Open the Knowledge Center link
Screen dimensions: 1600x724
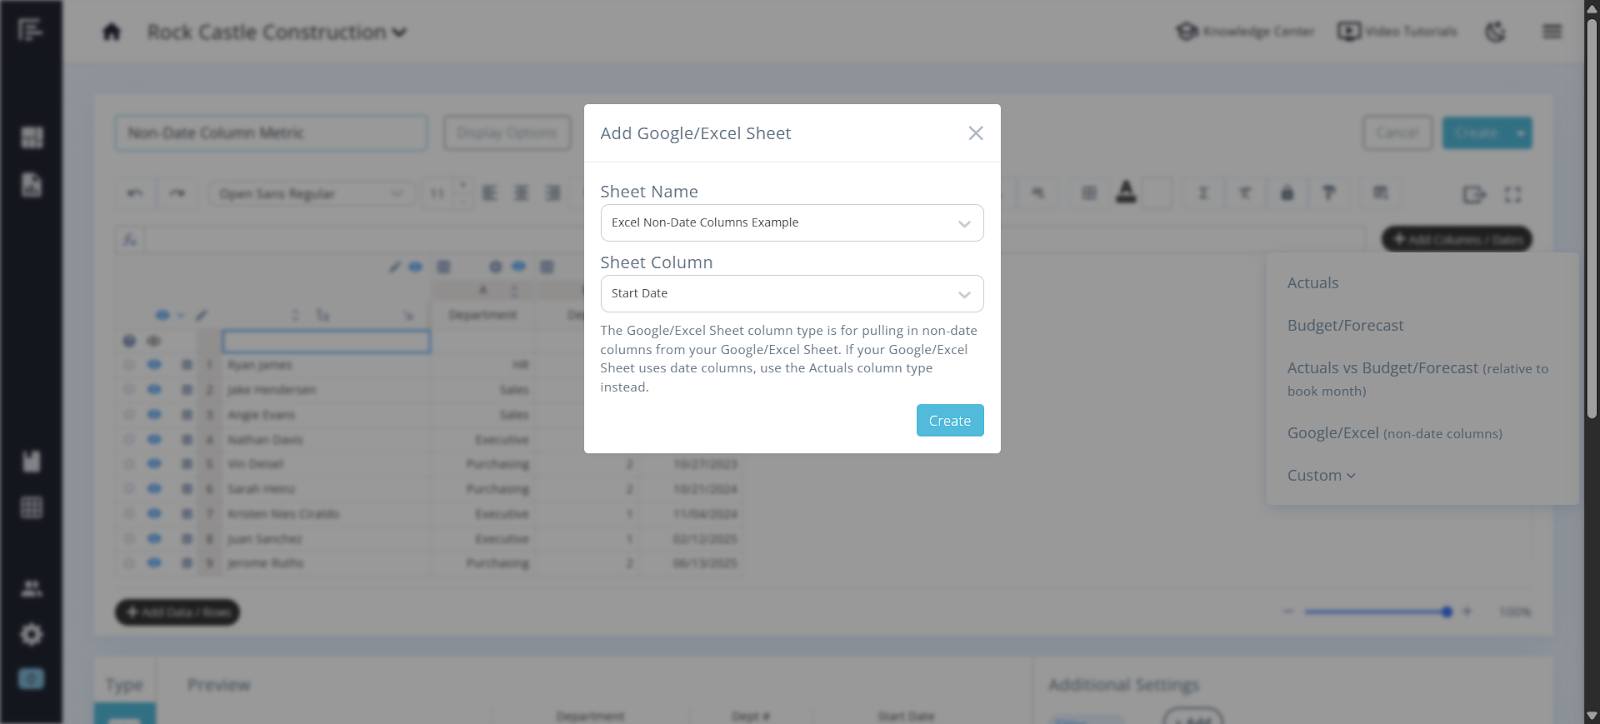coord(1245,32)
